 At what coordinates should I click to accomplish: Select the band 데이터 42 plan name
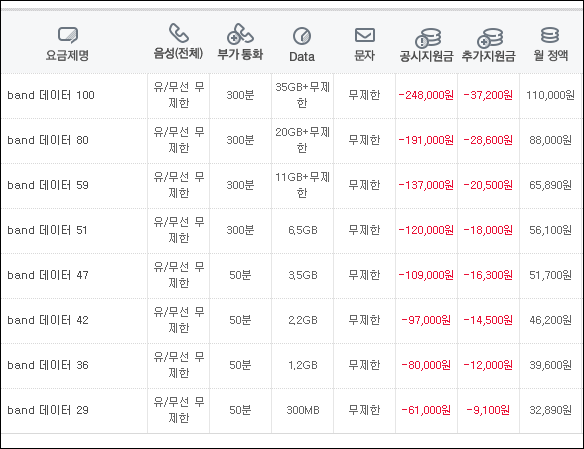click(x=48, y=321)
